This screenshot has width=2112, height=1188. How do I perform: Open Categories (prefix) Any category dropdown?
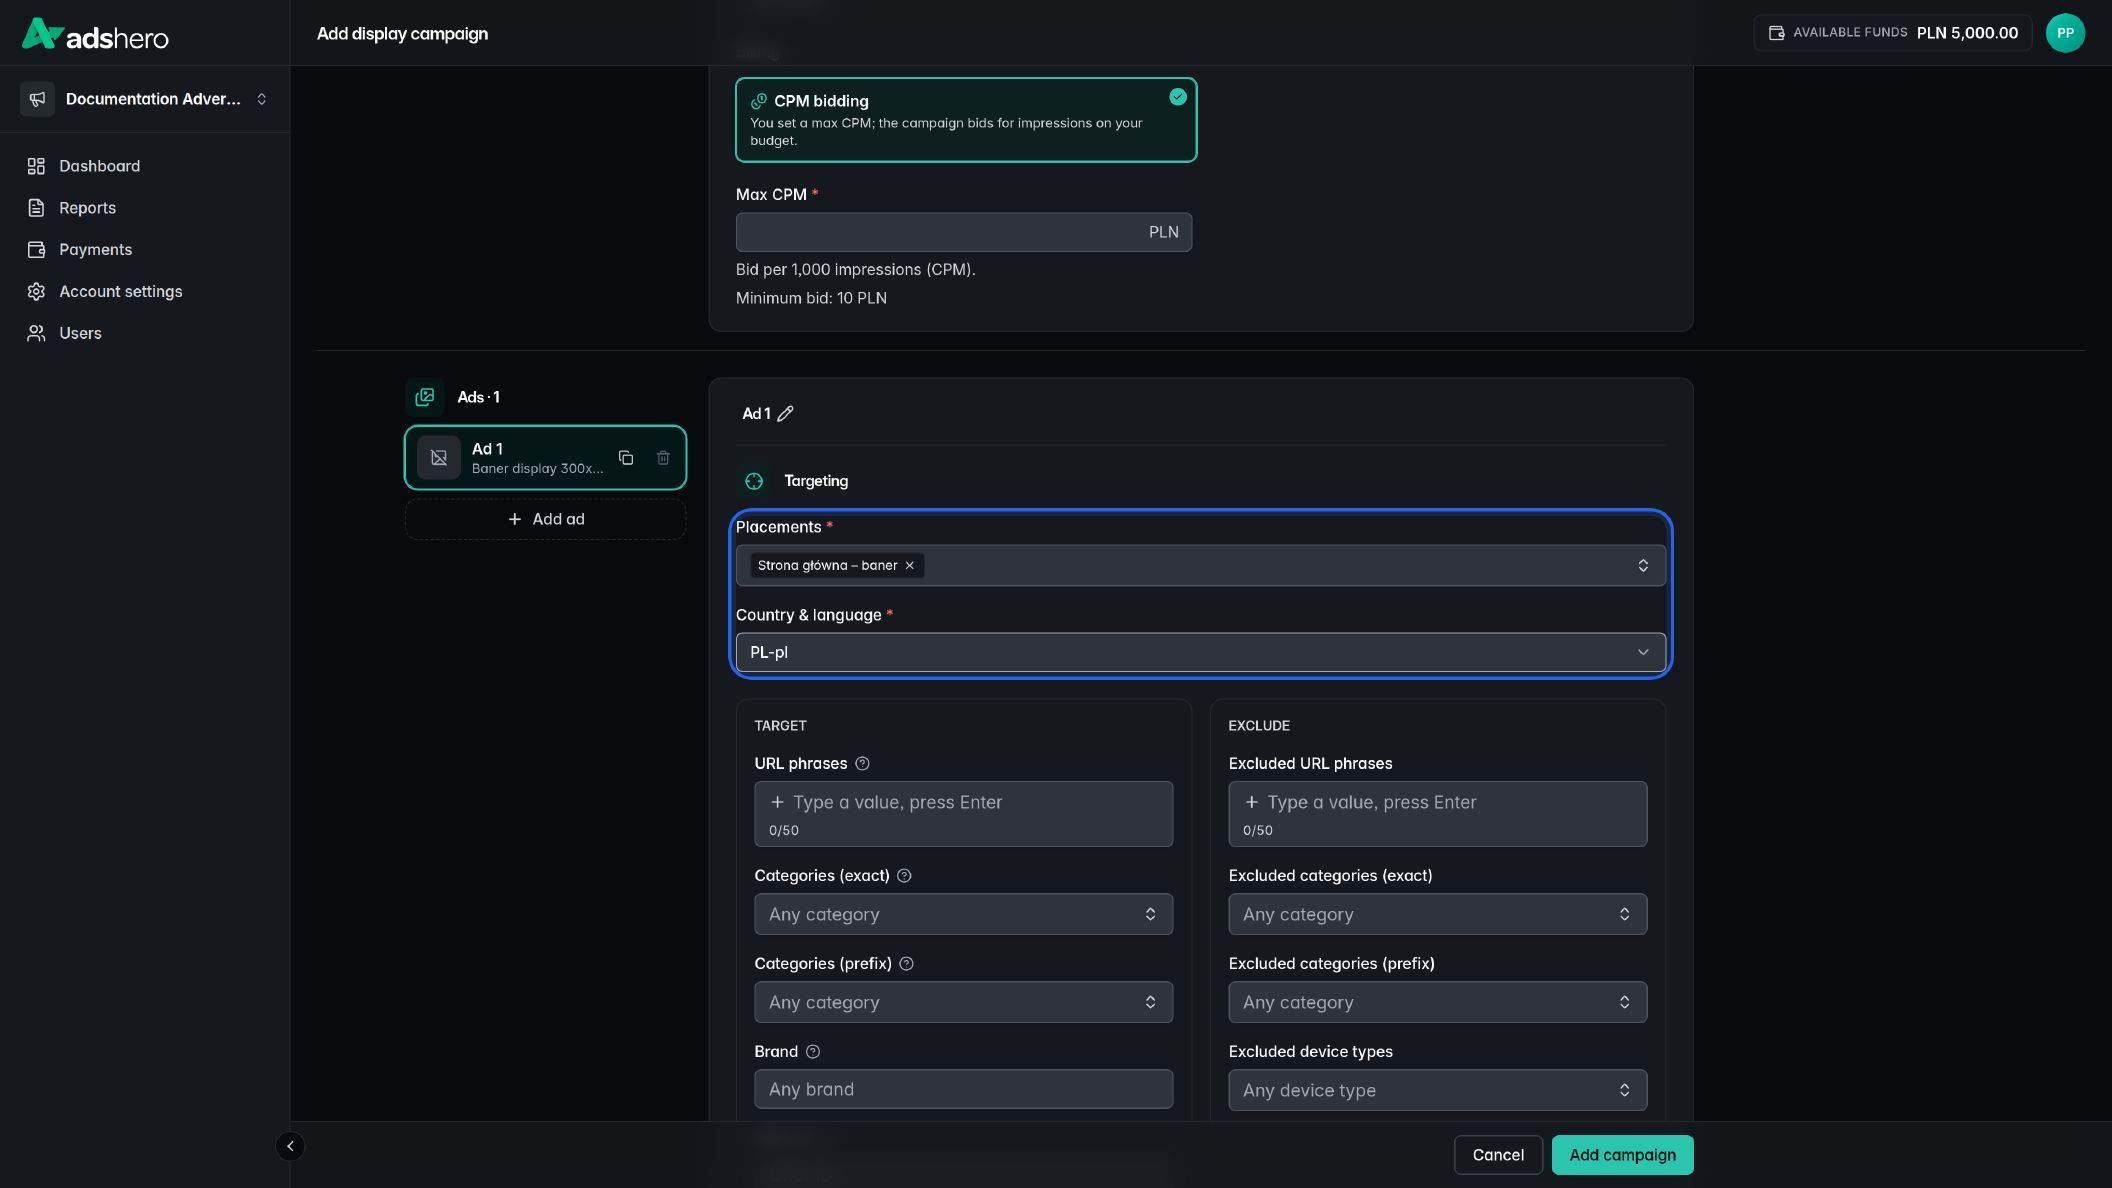(x=963, y=1002)
